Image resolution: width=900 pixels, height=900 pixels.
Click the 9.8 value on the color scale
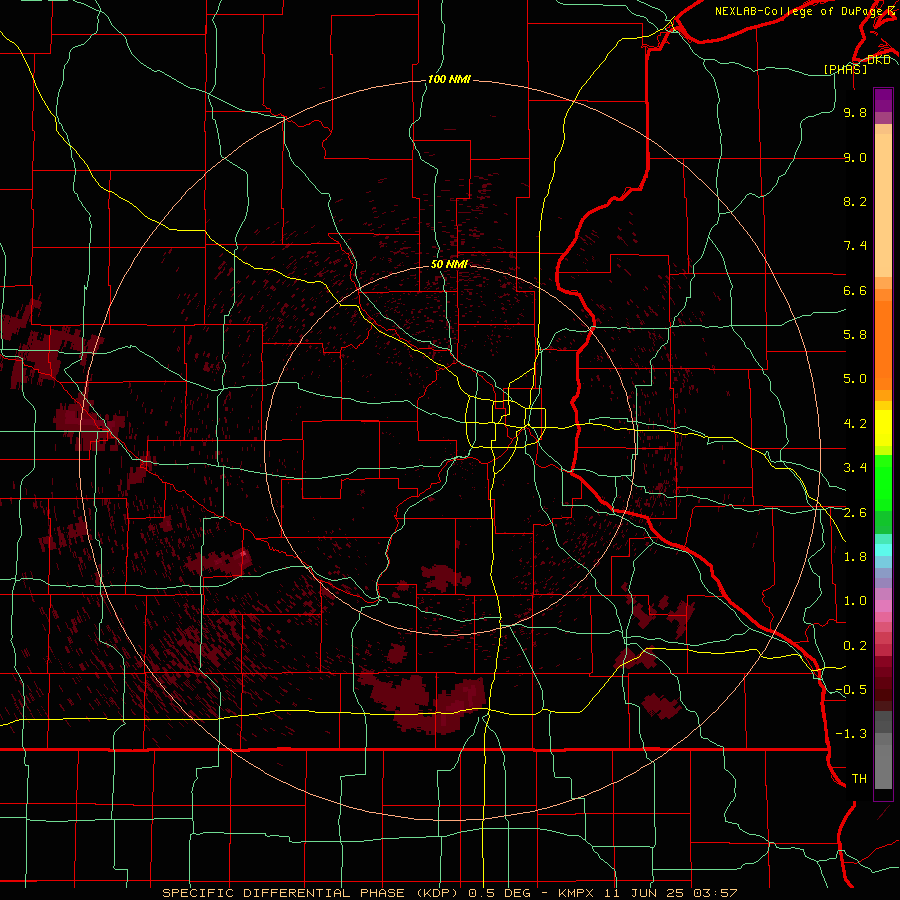coord(855,112)
